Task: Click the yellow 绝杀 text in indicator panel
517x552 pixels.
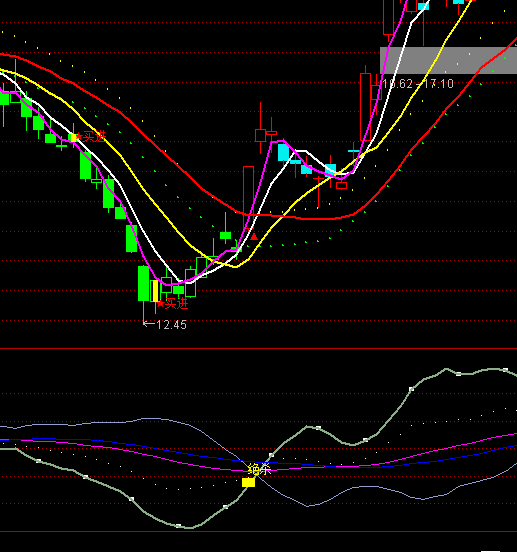Action: (259, 469)
